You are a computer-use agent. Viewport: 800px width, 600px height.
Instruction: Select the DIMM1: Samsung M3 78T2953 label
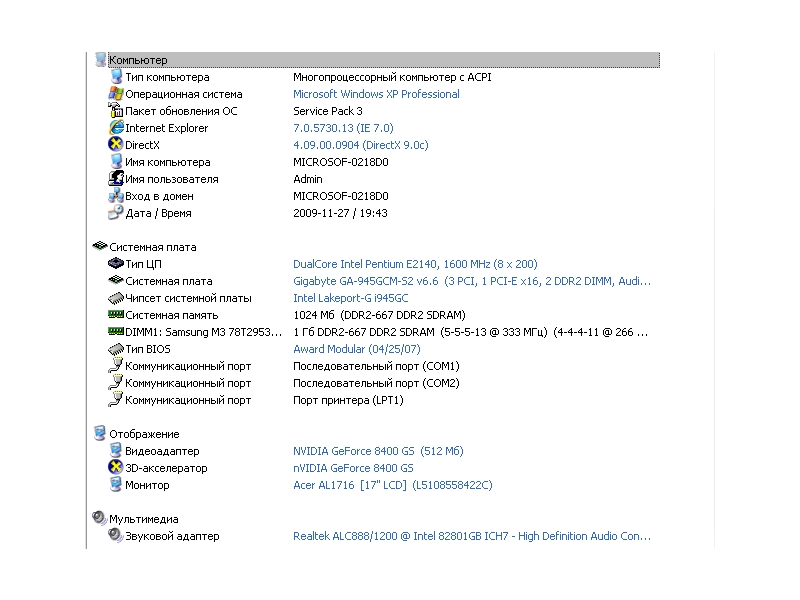[x=204, y=332]
